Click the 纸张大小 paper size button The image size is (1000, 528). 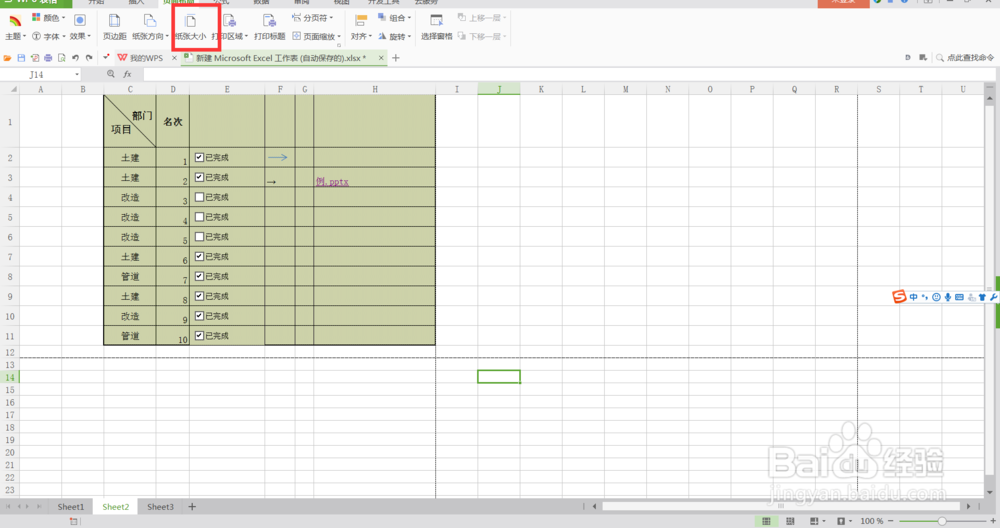click(190, 27)
